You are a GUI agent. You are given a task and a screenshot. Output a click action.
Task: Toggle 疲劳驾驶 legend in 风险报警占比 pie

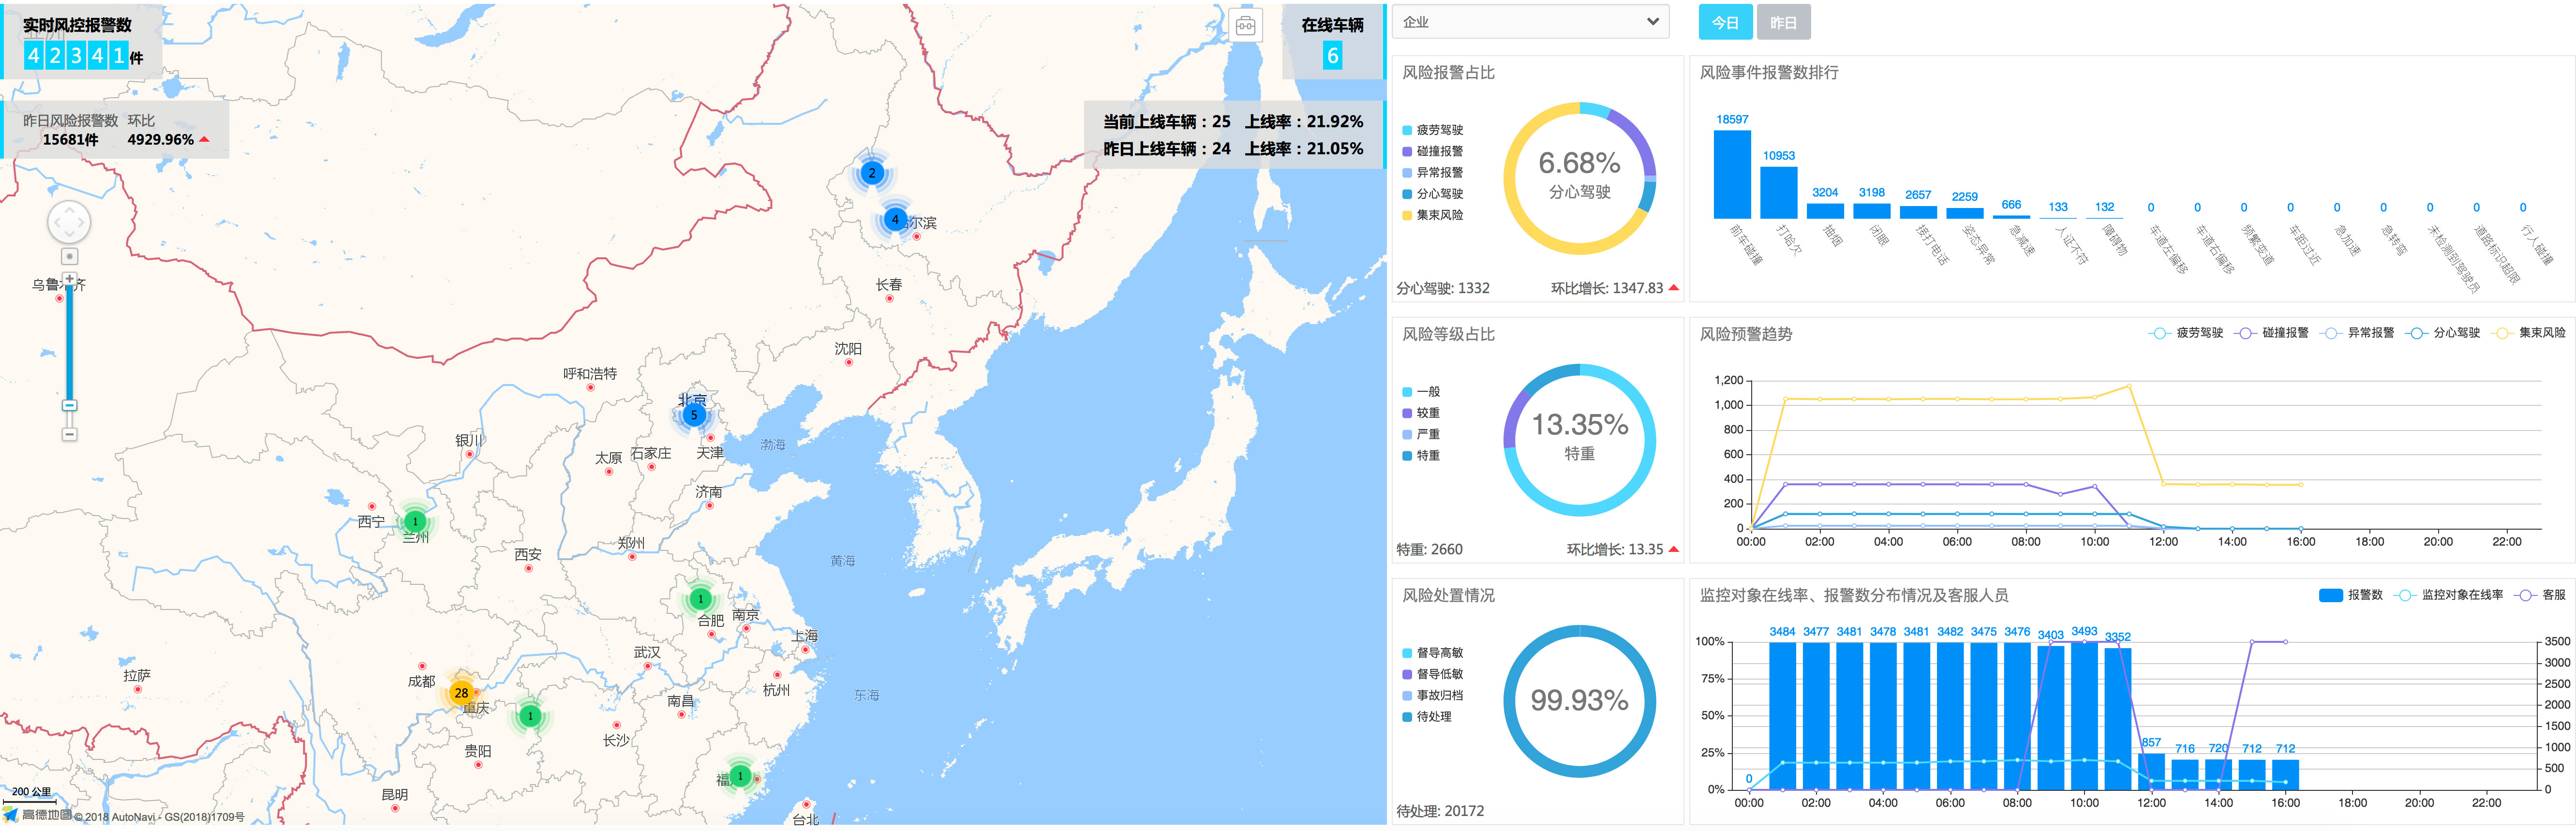1432,130
